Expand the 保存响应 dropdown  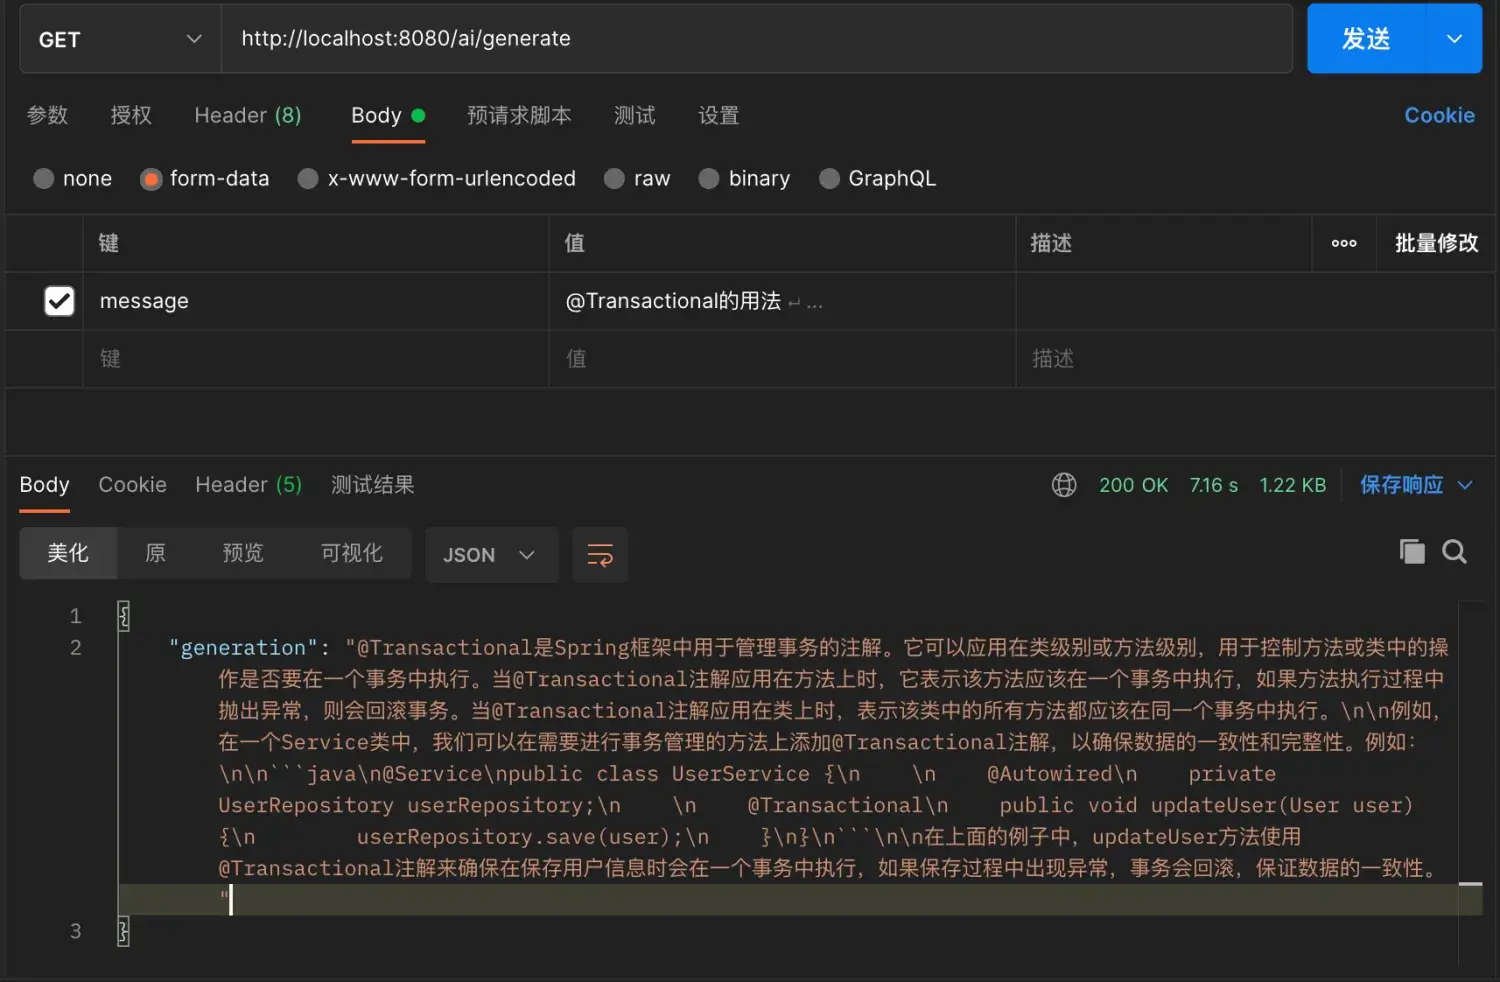(x=1465, y=485)
